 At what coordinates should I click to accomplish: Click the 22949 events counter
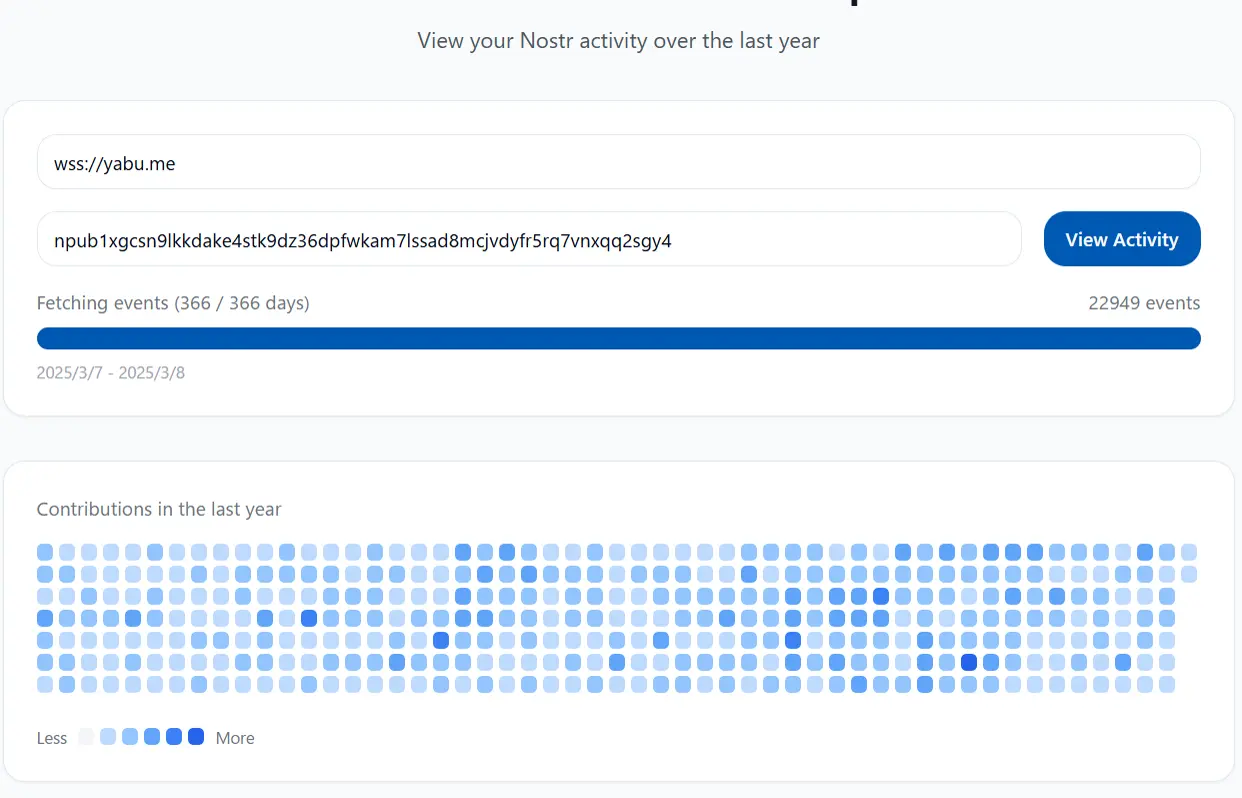pos(1144,303)
